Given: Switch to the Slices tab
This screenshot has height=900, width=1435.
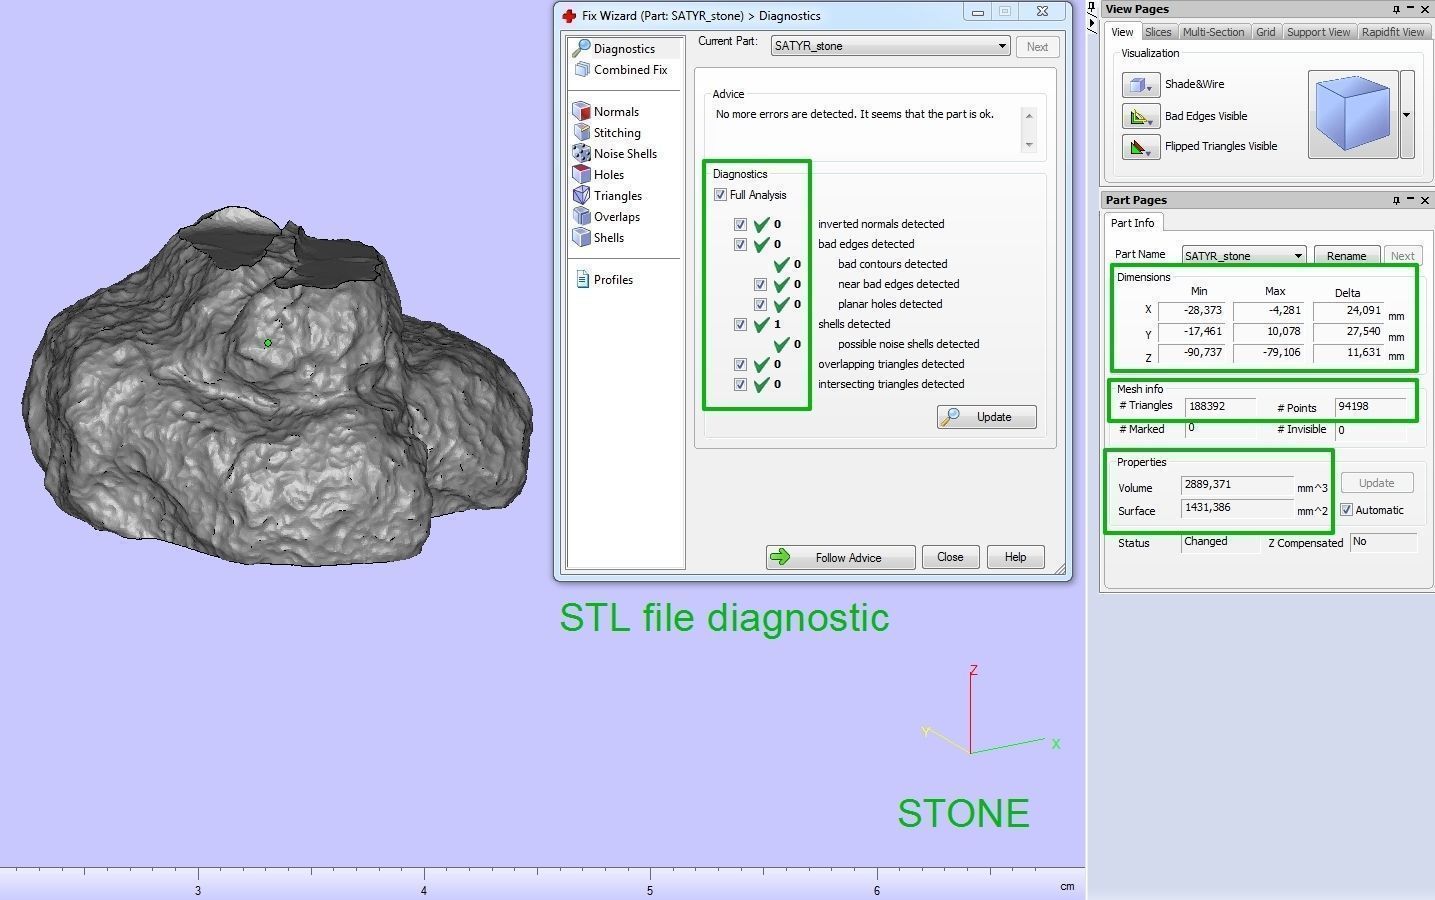Looking at the screenshot, I should pyautogui.click(x=1158, y=32).
